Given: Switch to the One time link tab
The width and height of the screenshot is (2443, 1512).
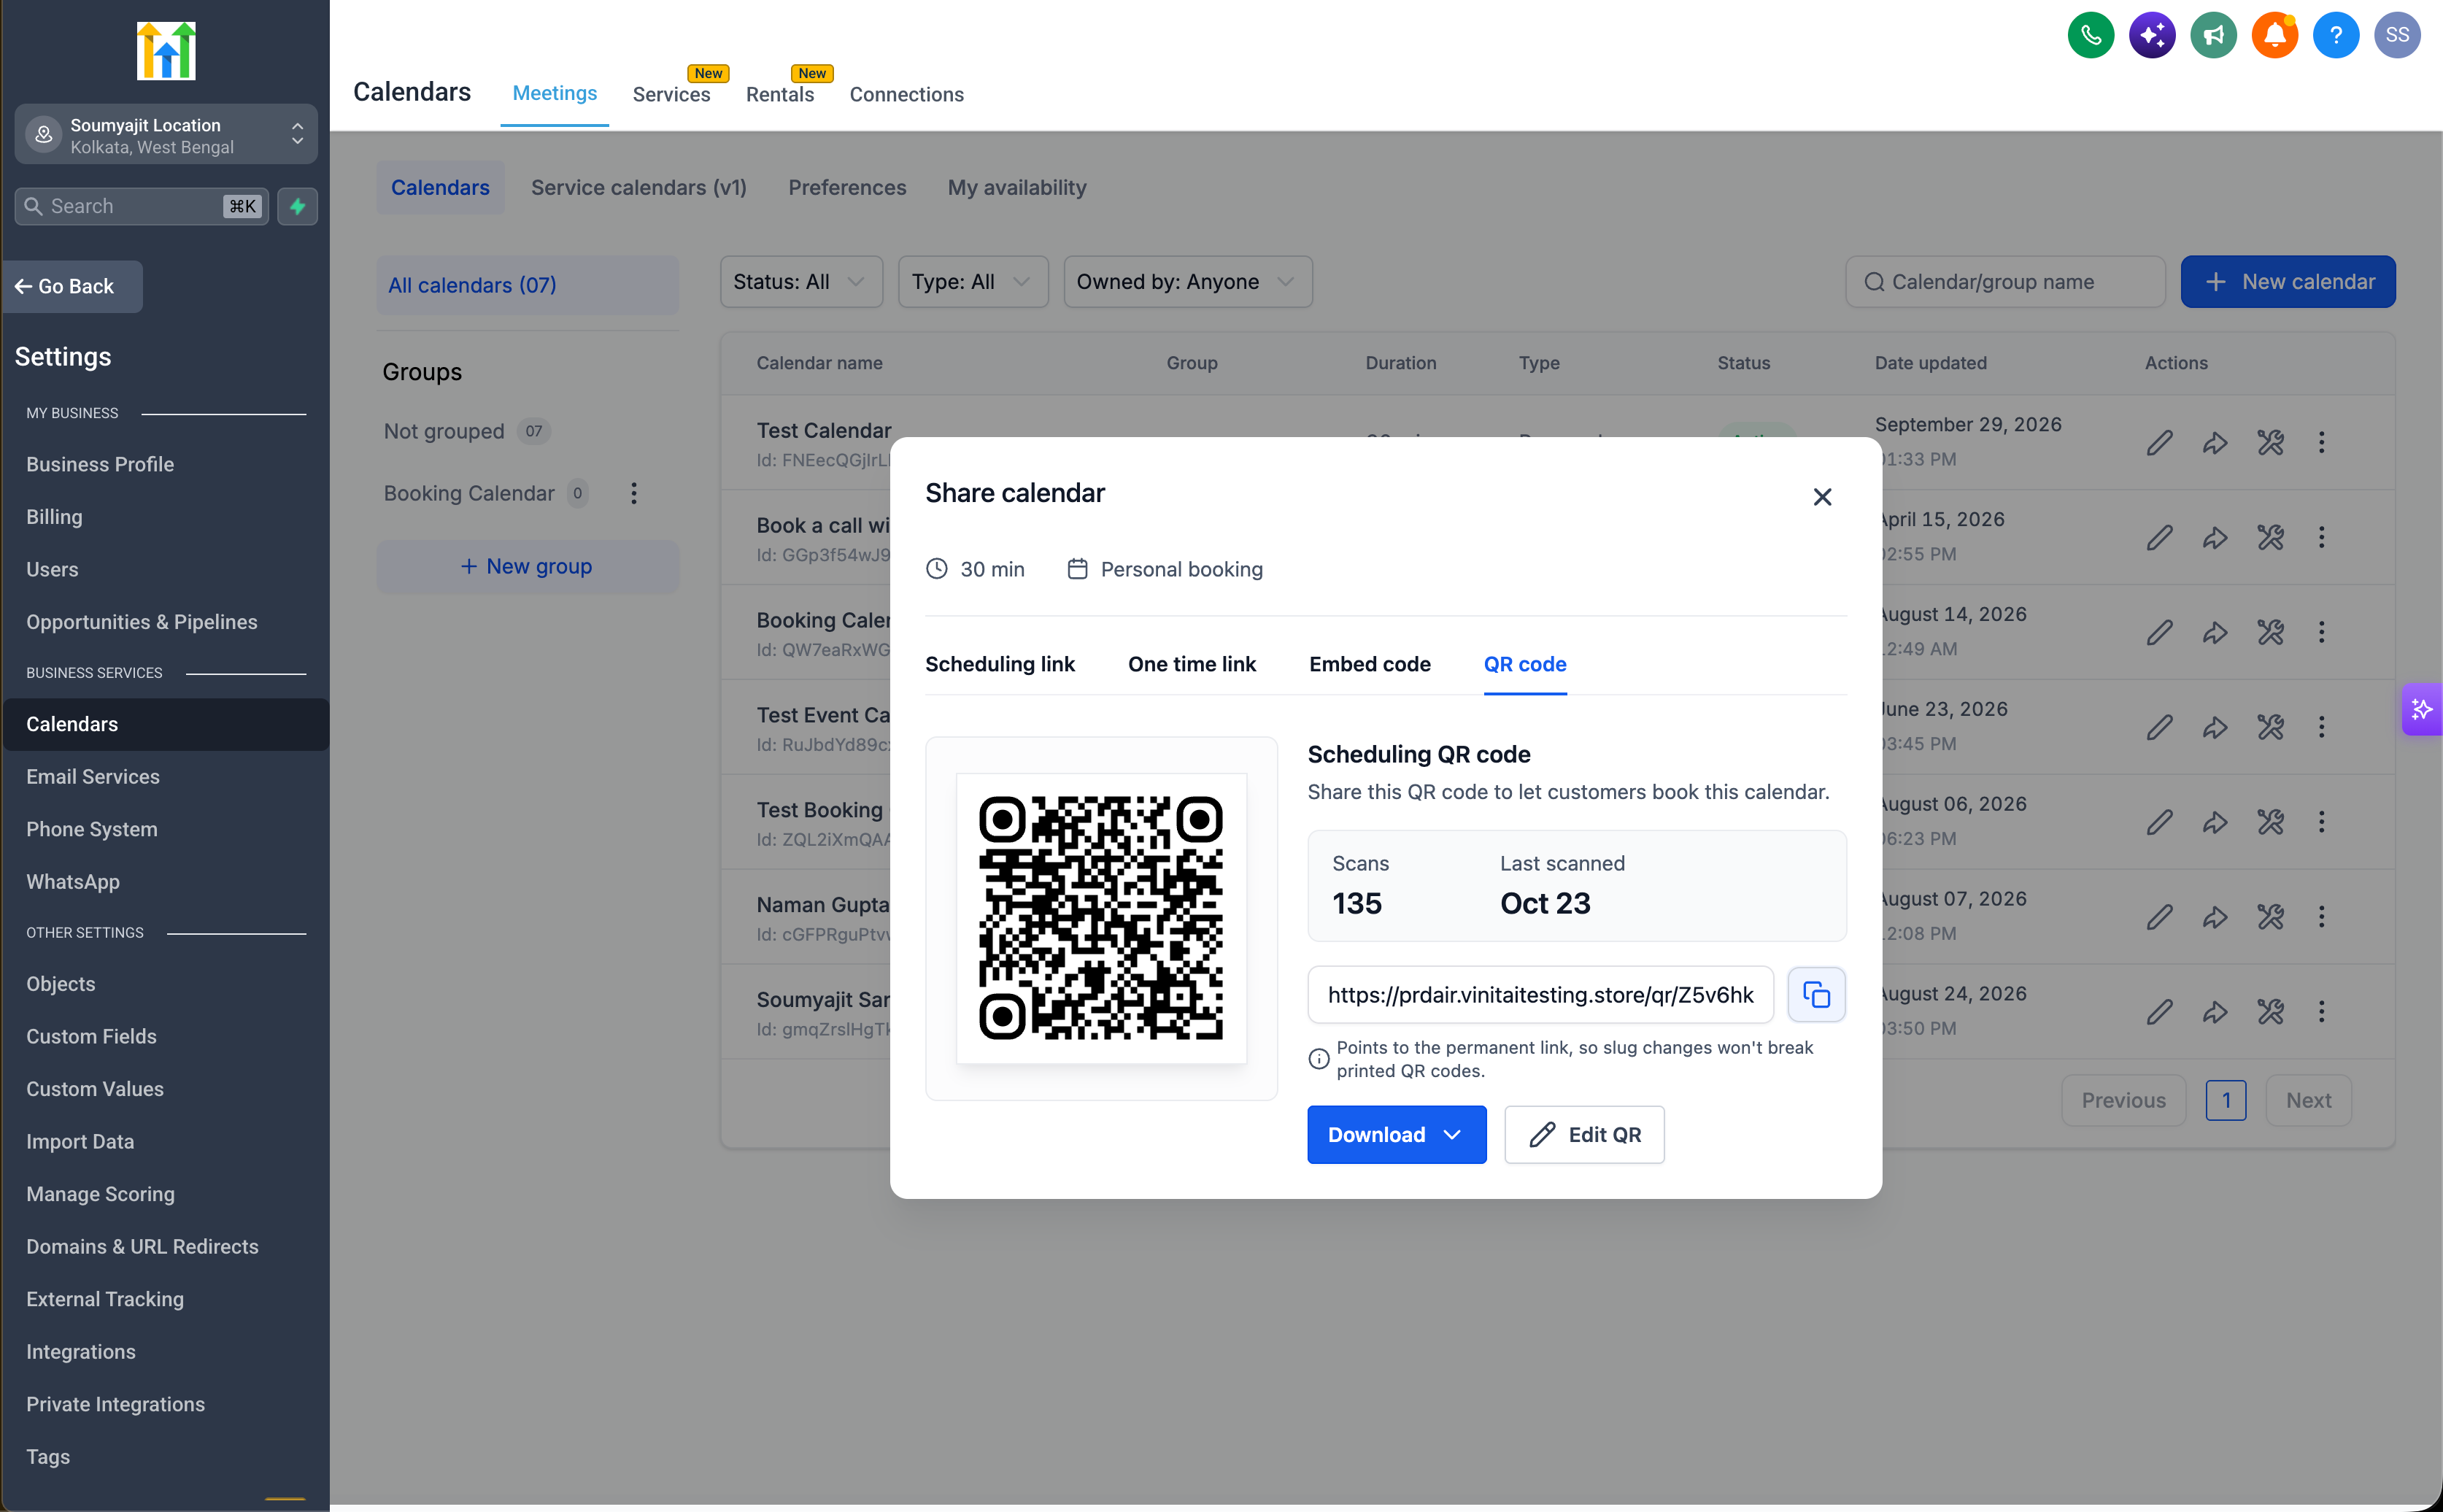Looking at the screenshot, I should (1191, 664).
